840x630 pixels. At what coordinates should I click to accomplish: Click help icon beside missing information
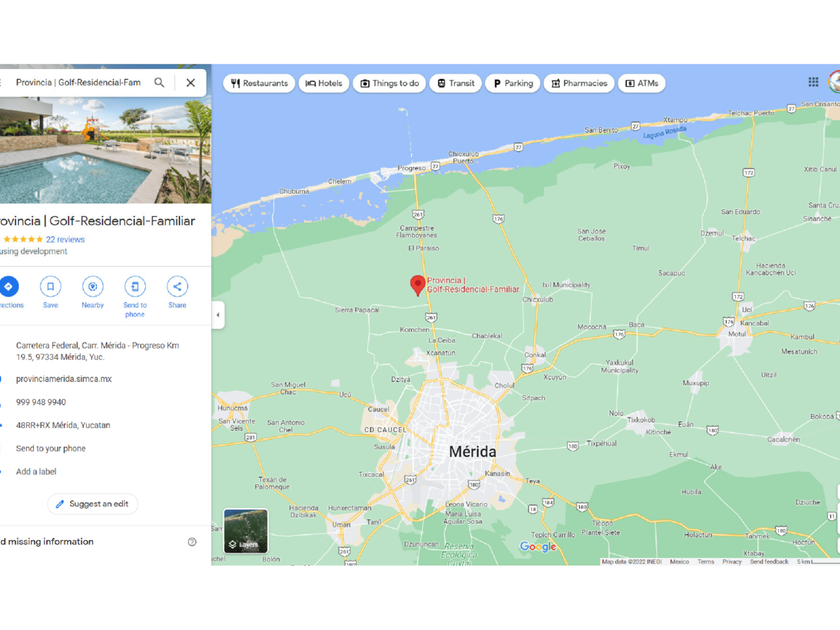[192, 542]
